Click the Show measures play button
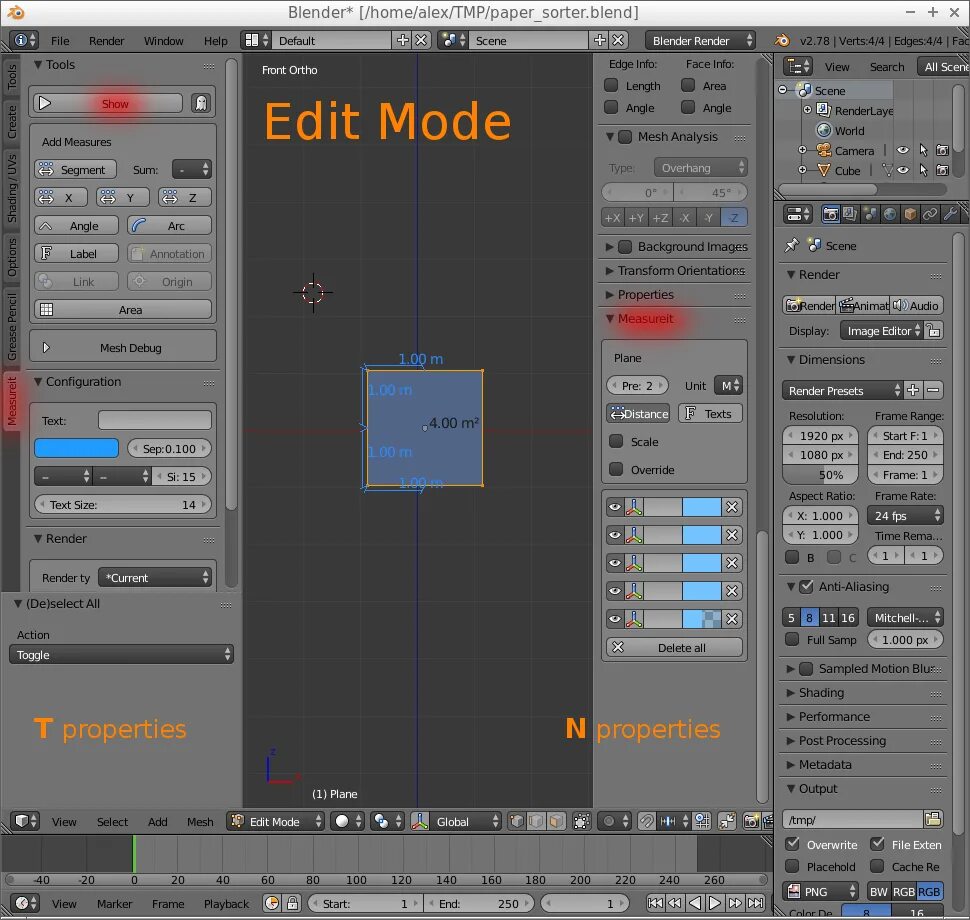 (x=108, y=103)
